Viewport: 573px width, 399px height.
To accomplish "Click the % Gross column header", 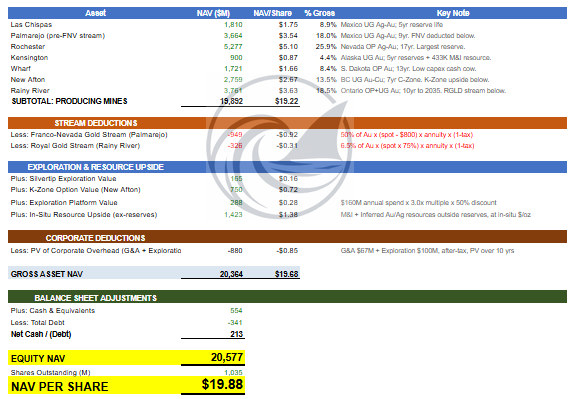I will point(319,13).
